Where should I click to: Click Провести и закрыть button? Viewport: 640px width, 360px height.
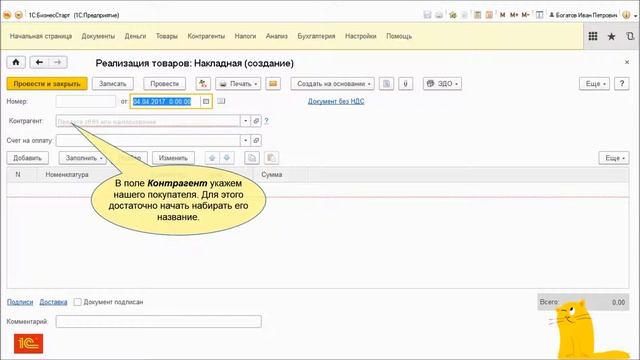(47, 84)
